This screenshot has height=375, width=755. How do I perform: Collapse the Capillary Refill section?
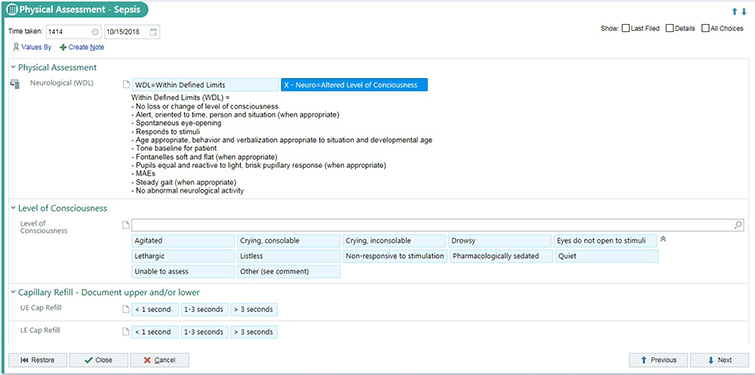(13, 292)
